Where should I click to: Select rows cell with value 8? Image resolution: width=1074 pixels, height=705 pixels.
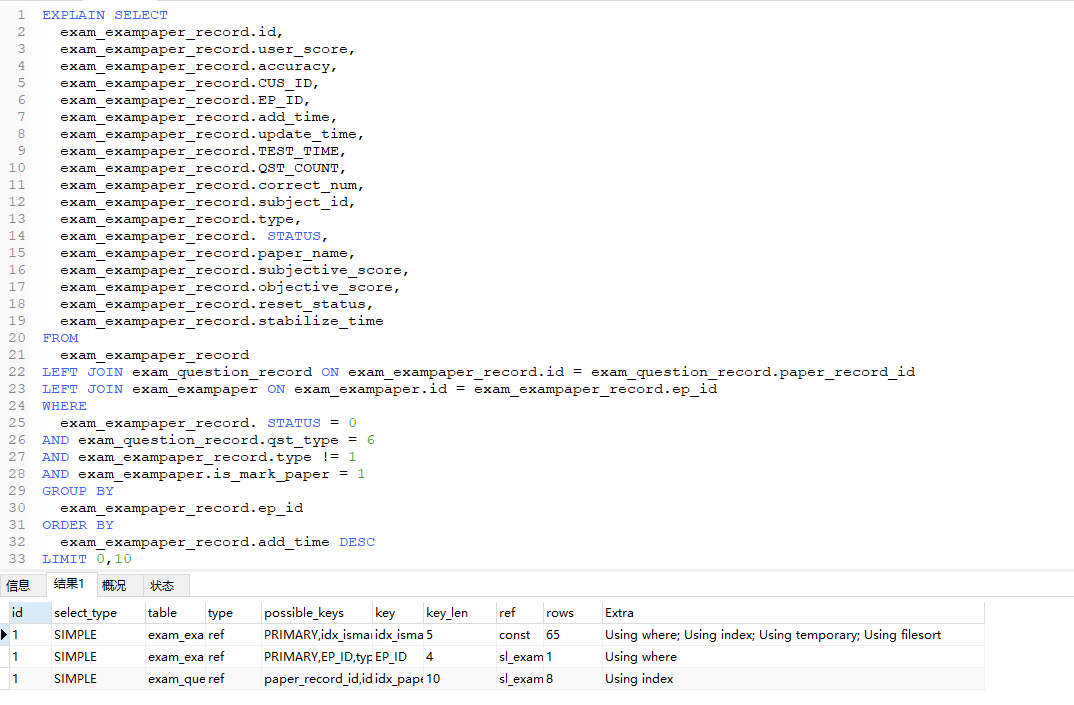[573, 678]
